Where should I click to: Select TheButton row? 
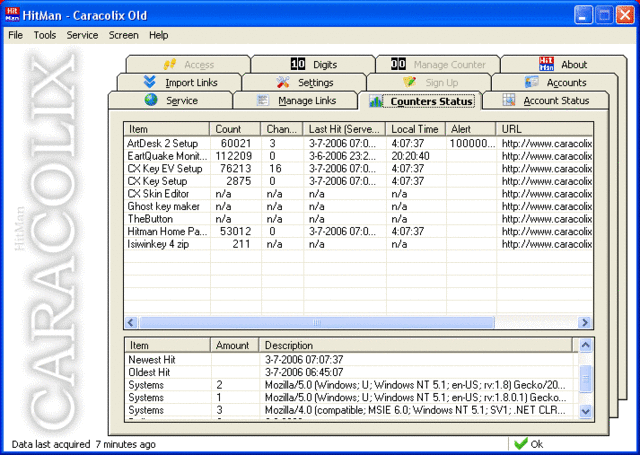tap(358, 219)
